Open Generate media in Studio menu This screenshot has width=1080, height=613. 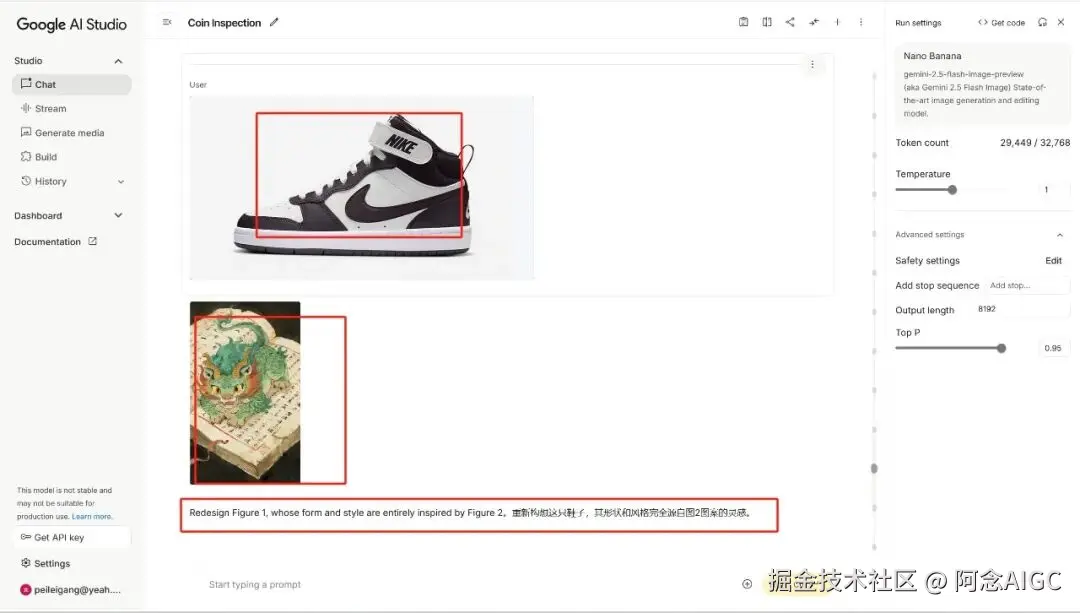click(x=72, y=132)
